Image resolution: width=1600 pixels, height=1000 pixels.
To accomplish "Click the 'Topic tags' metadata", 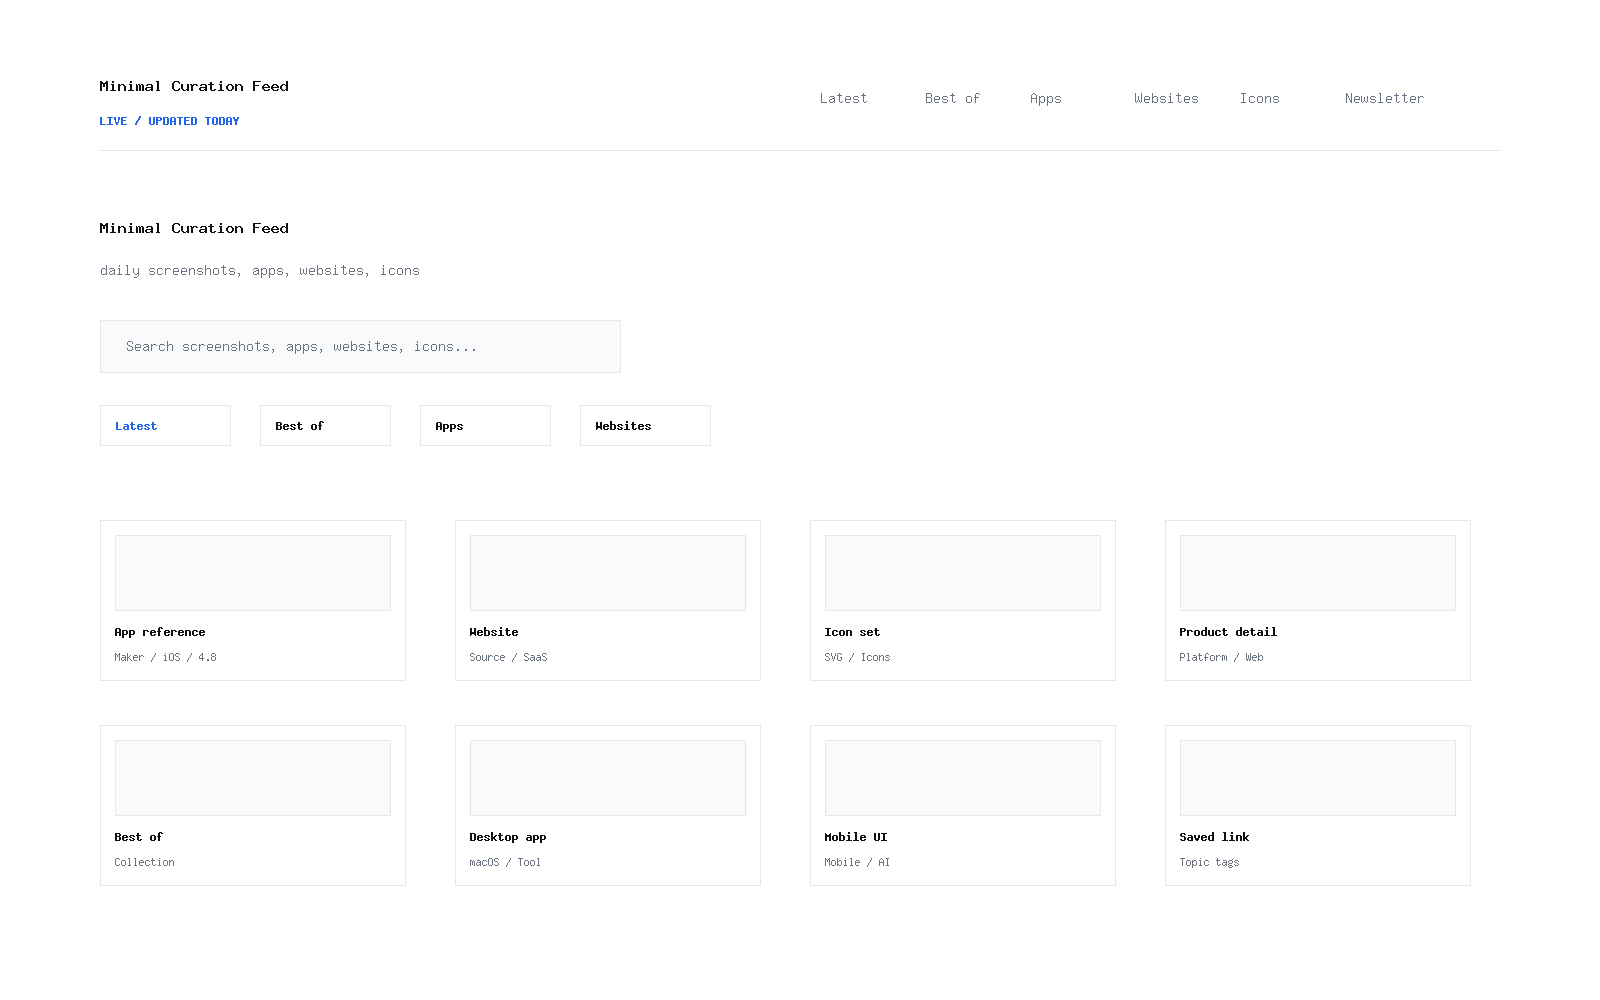I will [1209, 862].
